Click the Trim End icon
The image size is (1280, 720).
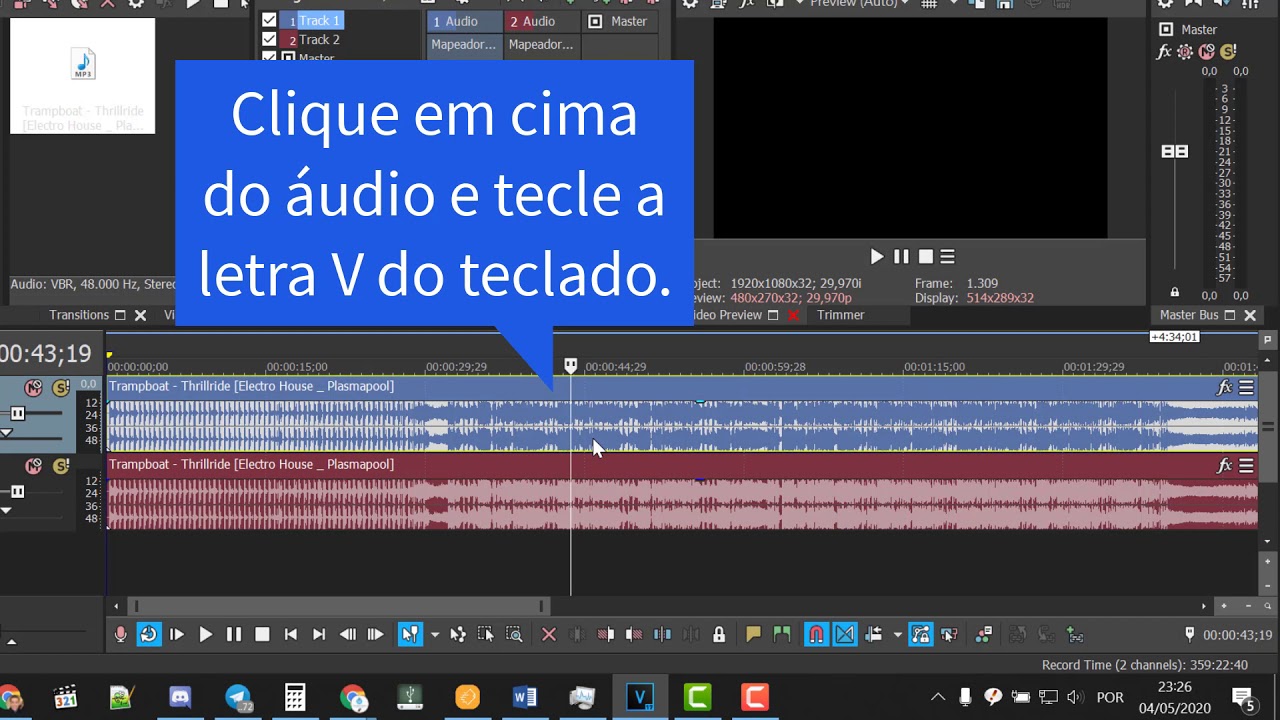[634, 634]
